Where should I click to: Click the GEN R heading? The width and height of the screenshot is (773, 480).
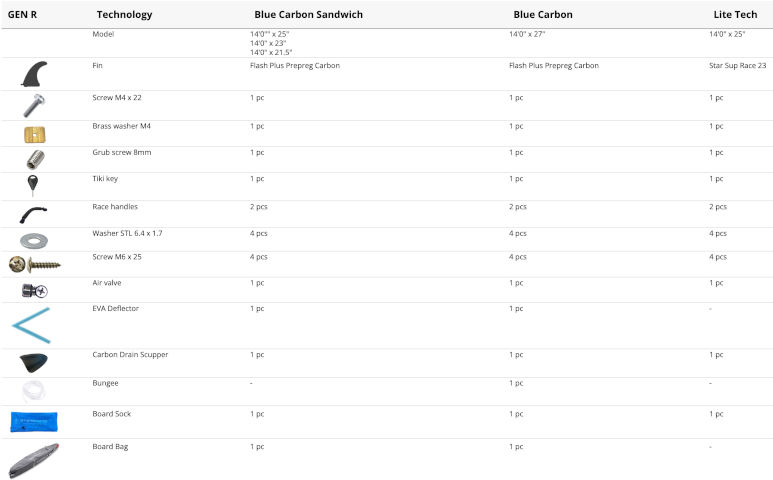[x=23, y=15]
